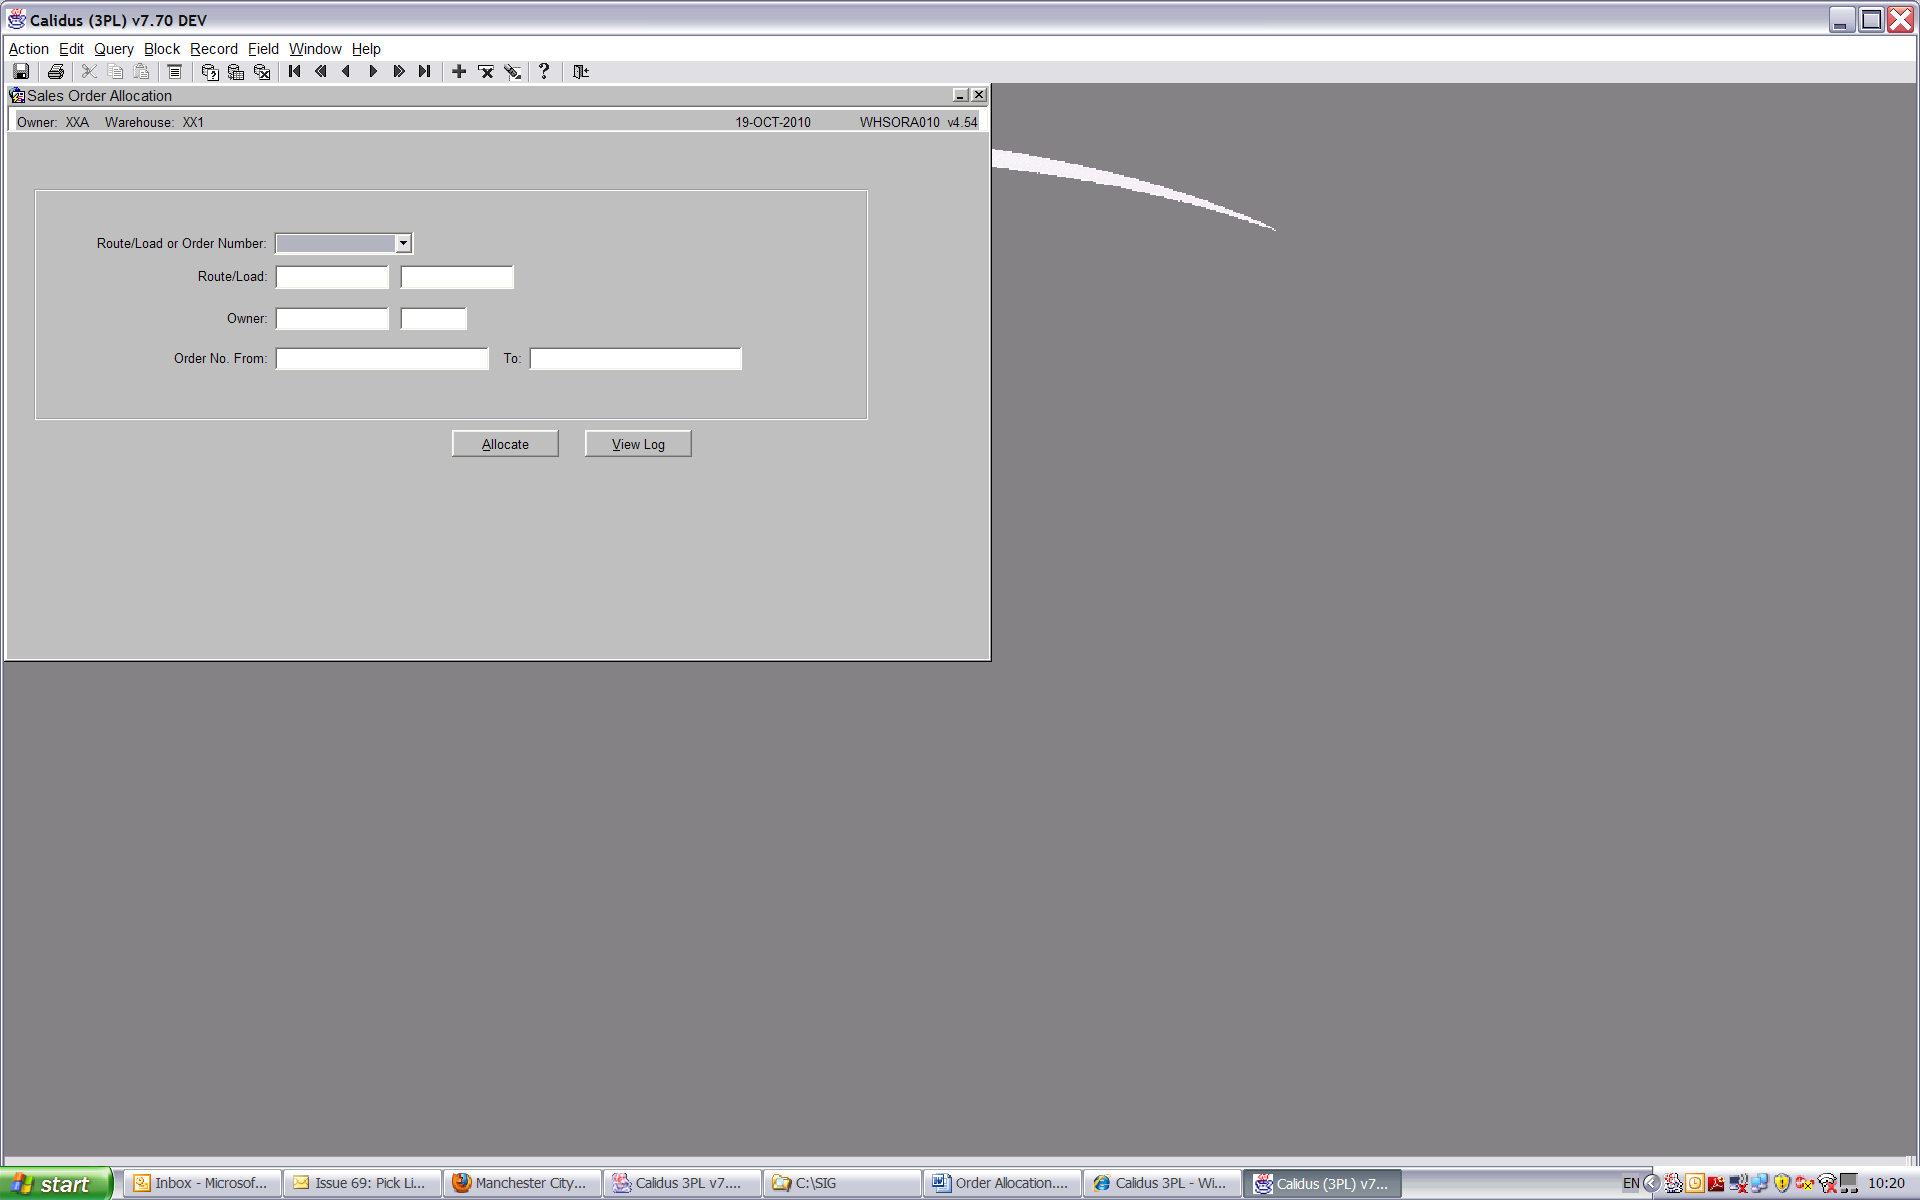Click the 19-OCT-2010 date text

(773, 123)
